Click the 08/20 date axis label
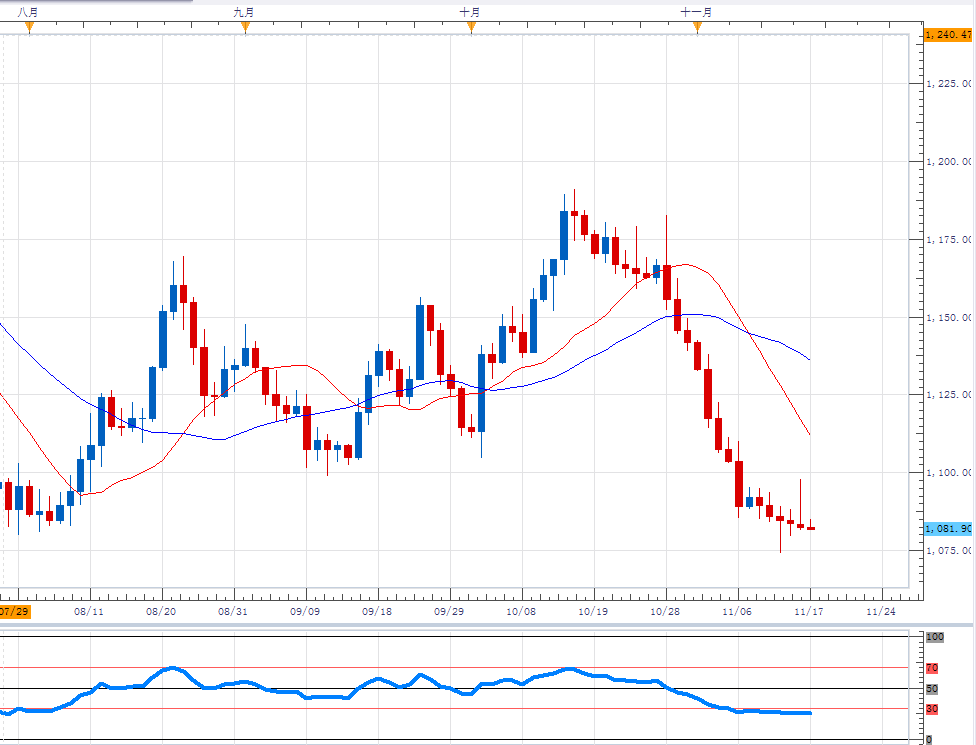 (161, 611)
